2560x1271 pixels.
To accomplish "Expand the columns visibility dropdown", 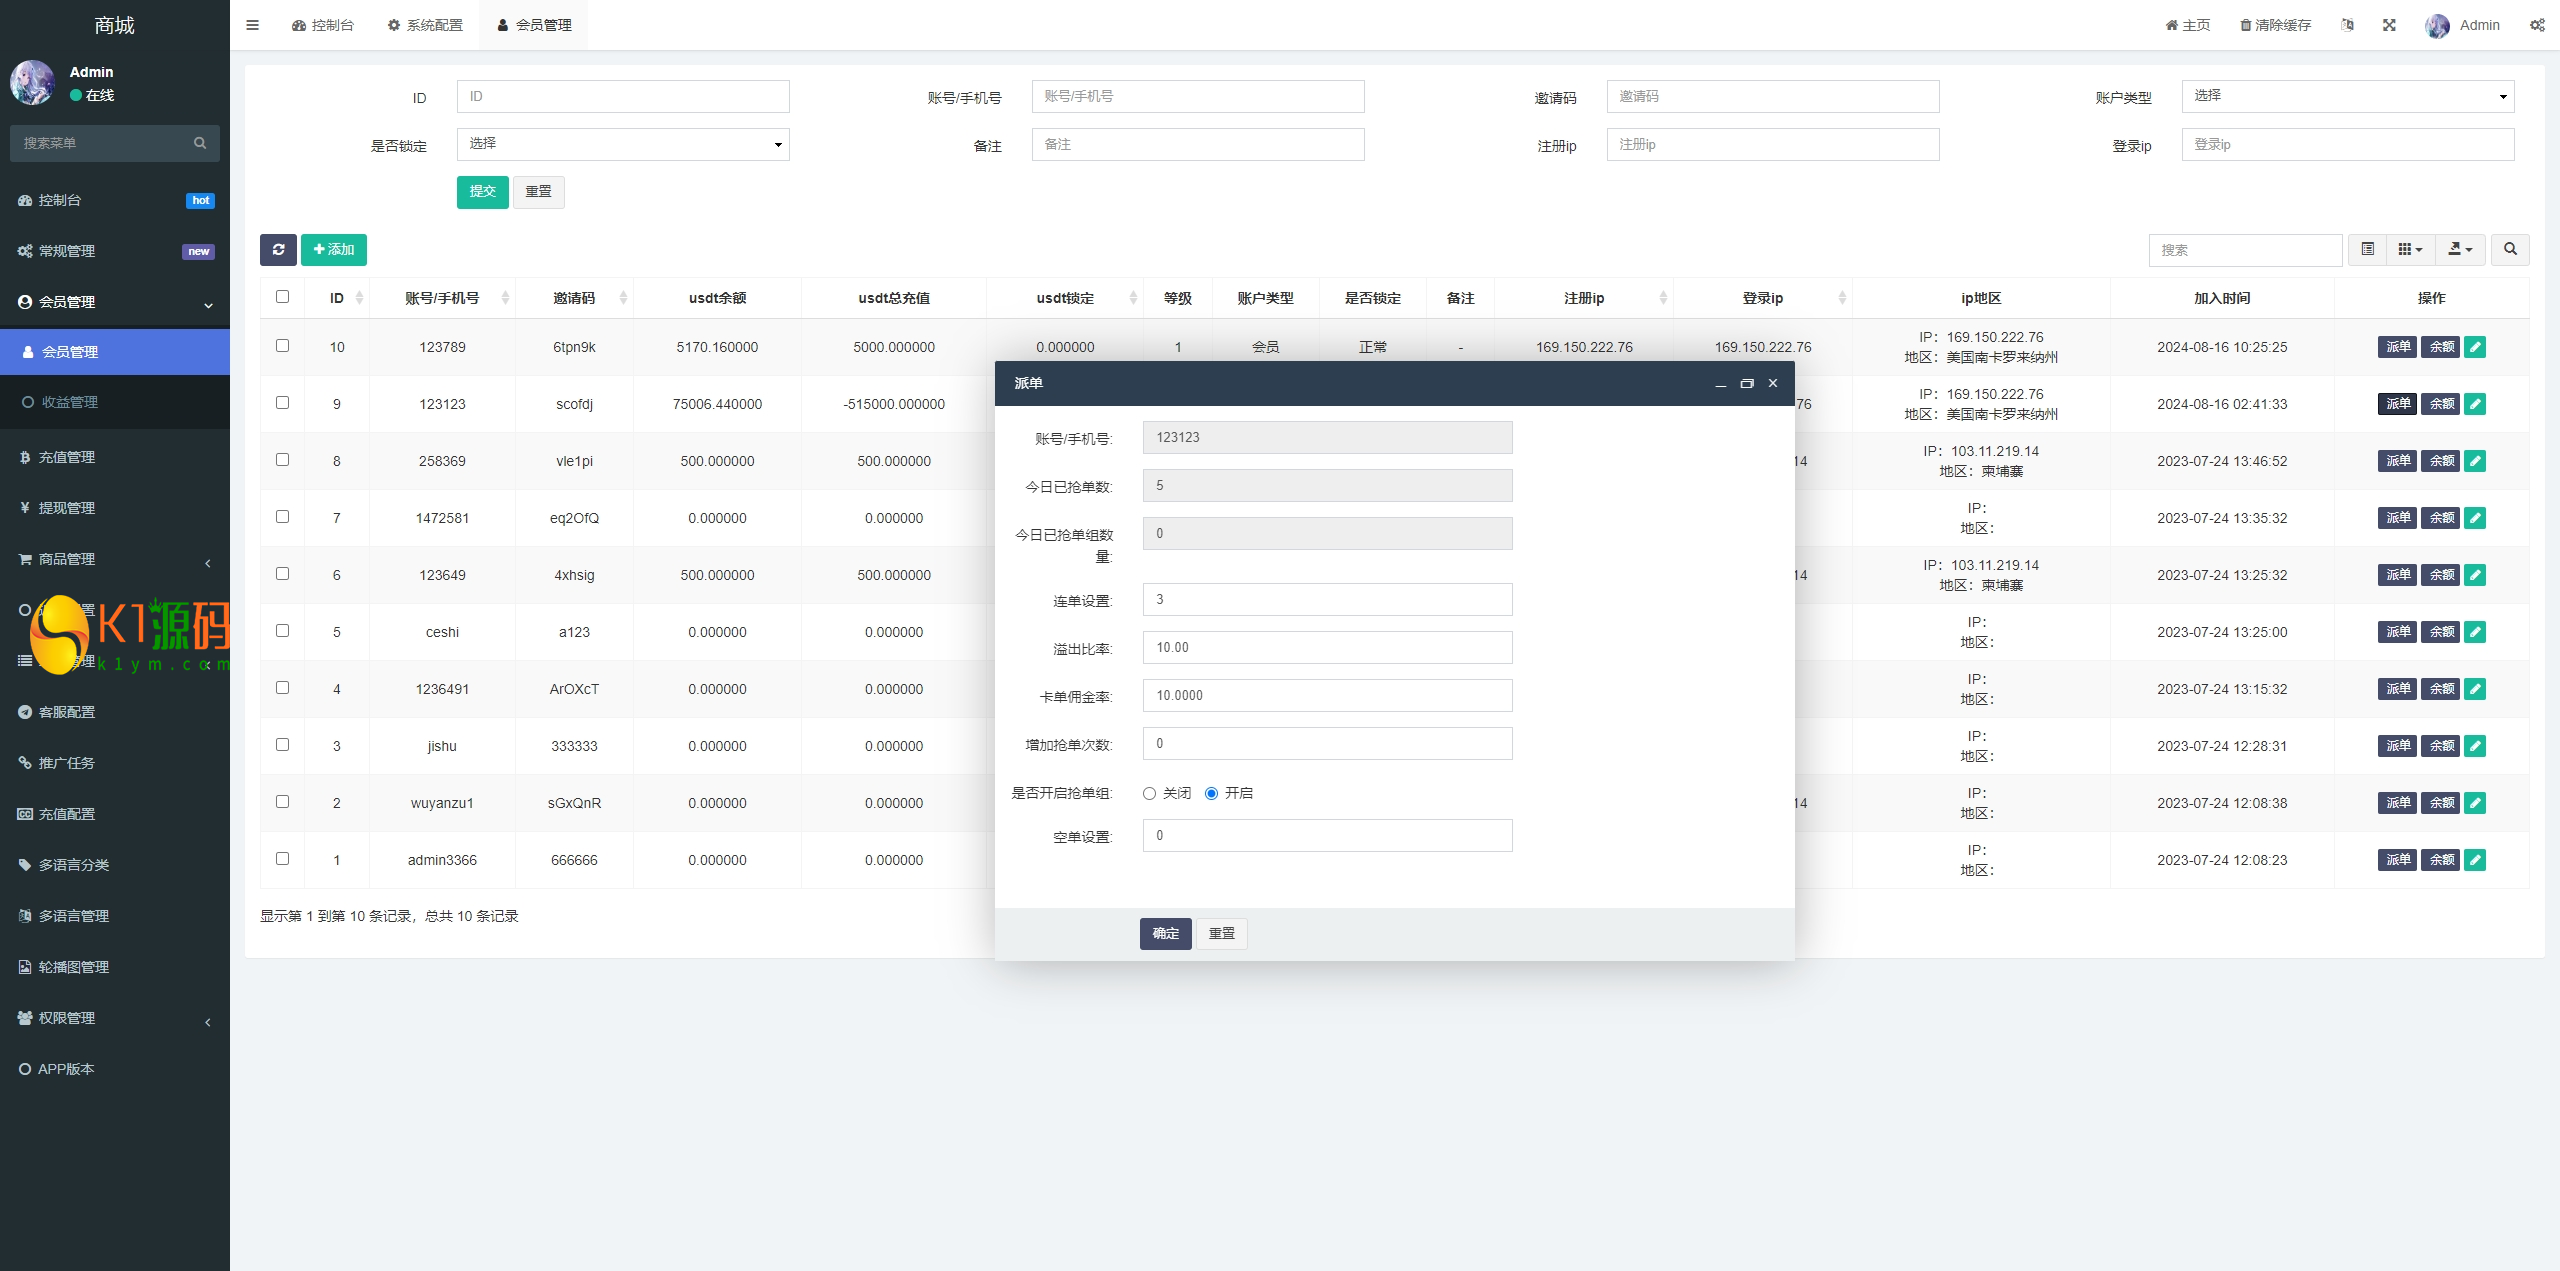I will pyautogui.click(x=2410, y=250).
